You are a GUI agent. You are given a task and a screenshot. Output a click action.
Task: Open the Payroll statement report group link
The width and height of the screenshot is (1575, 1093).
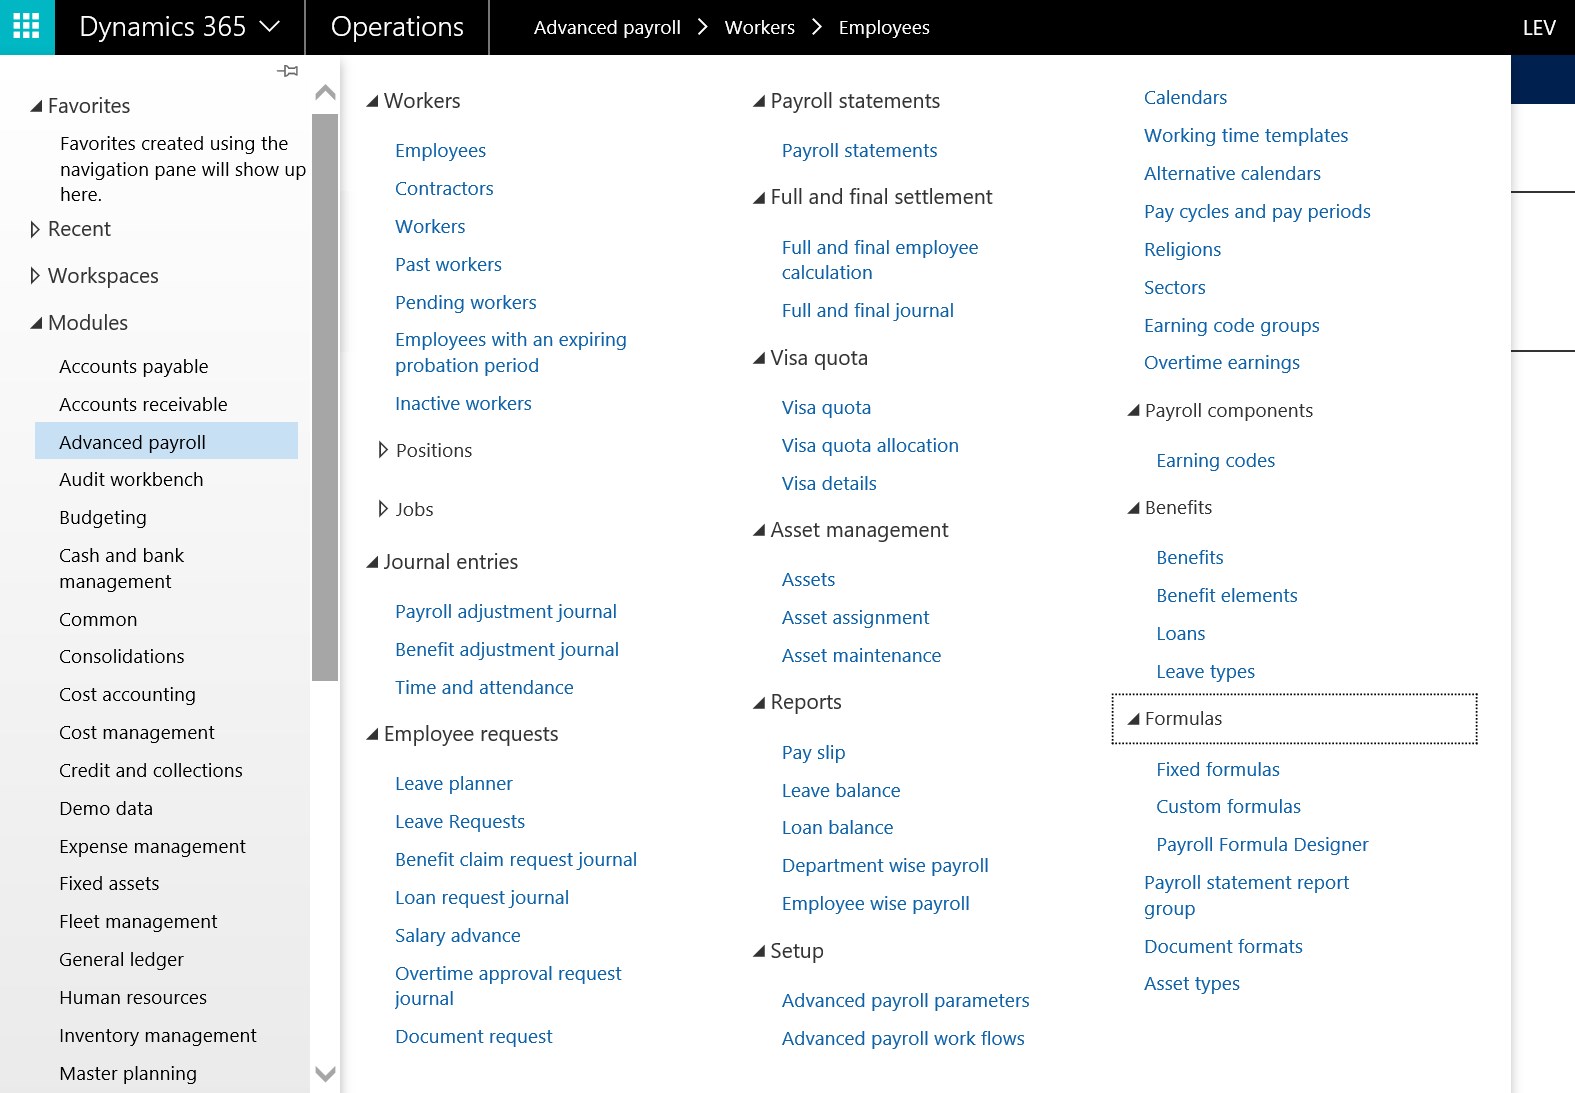pos(1246,896)
